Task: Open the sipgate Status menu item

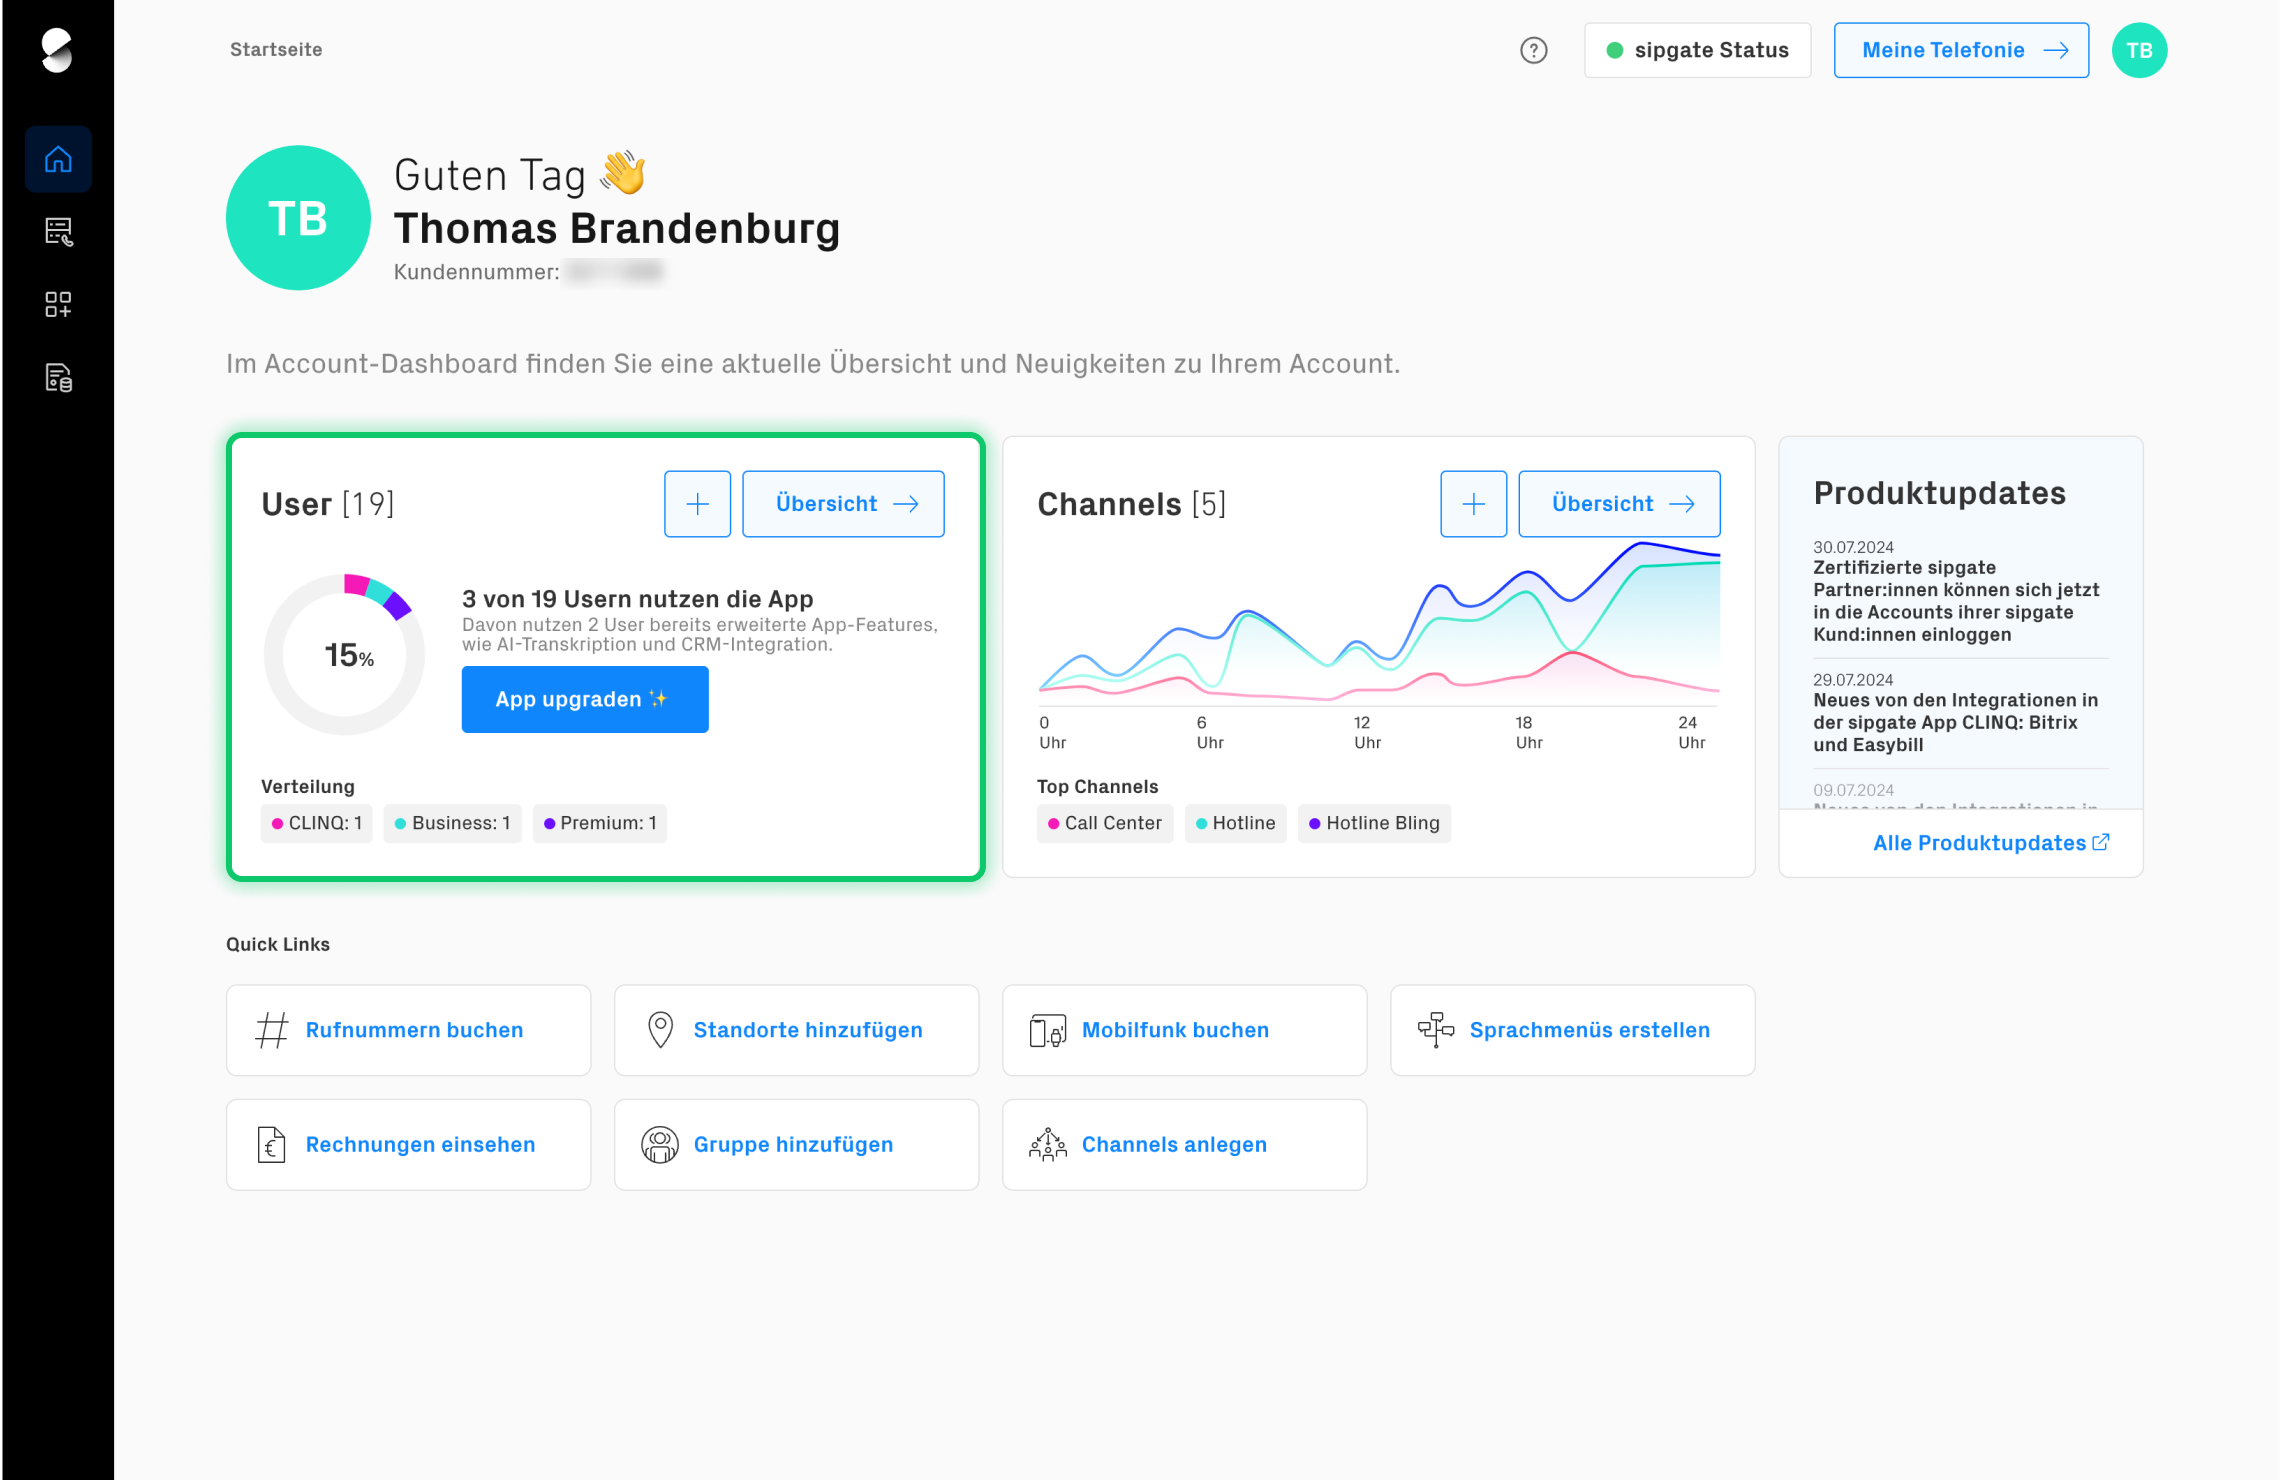Action: pyautogui.click(x=1697, y=50)
